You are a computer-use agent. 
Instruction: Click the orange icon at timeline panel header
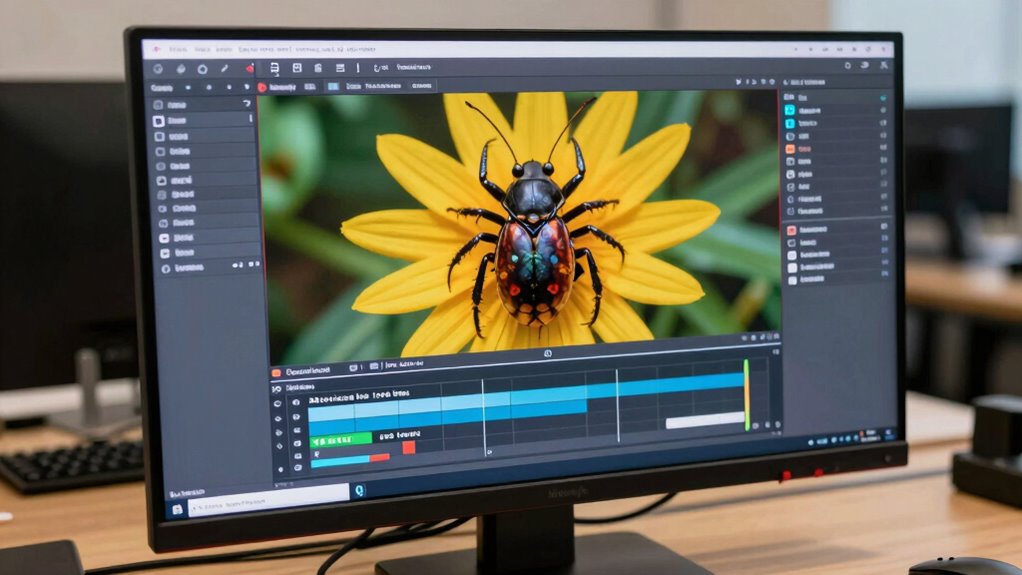tap(276, 372)
